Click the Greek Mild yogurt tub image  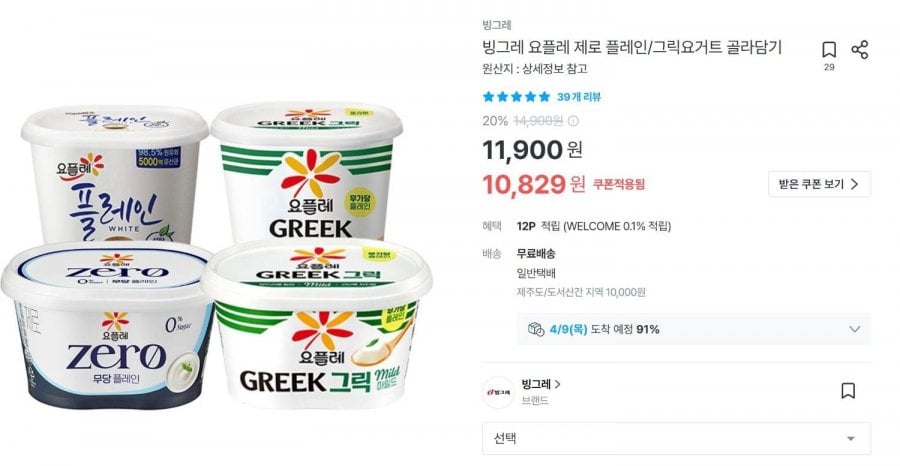point(316,323)
